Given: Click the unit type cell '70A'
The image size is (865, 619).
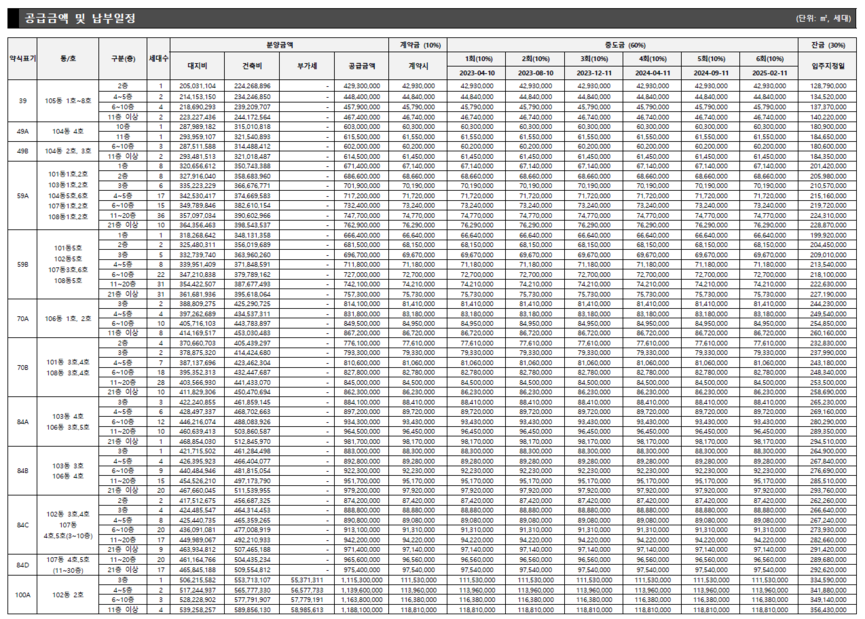Looking at the screenshot, I should click(22, 318).
